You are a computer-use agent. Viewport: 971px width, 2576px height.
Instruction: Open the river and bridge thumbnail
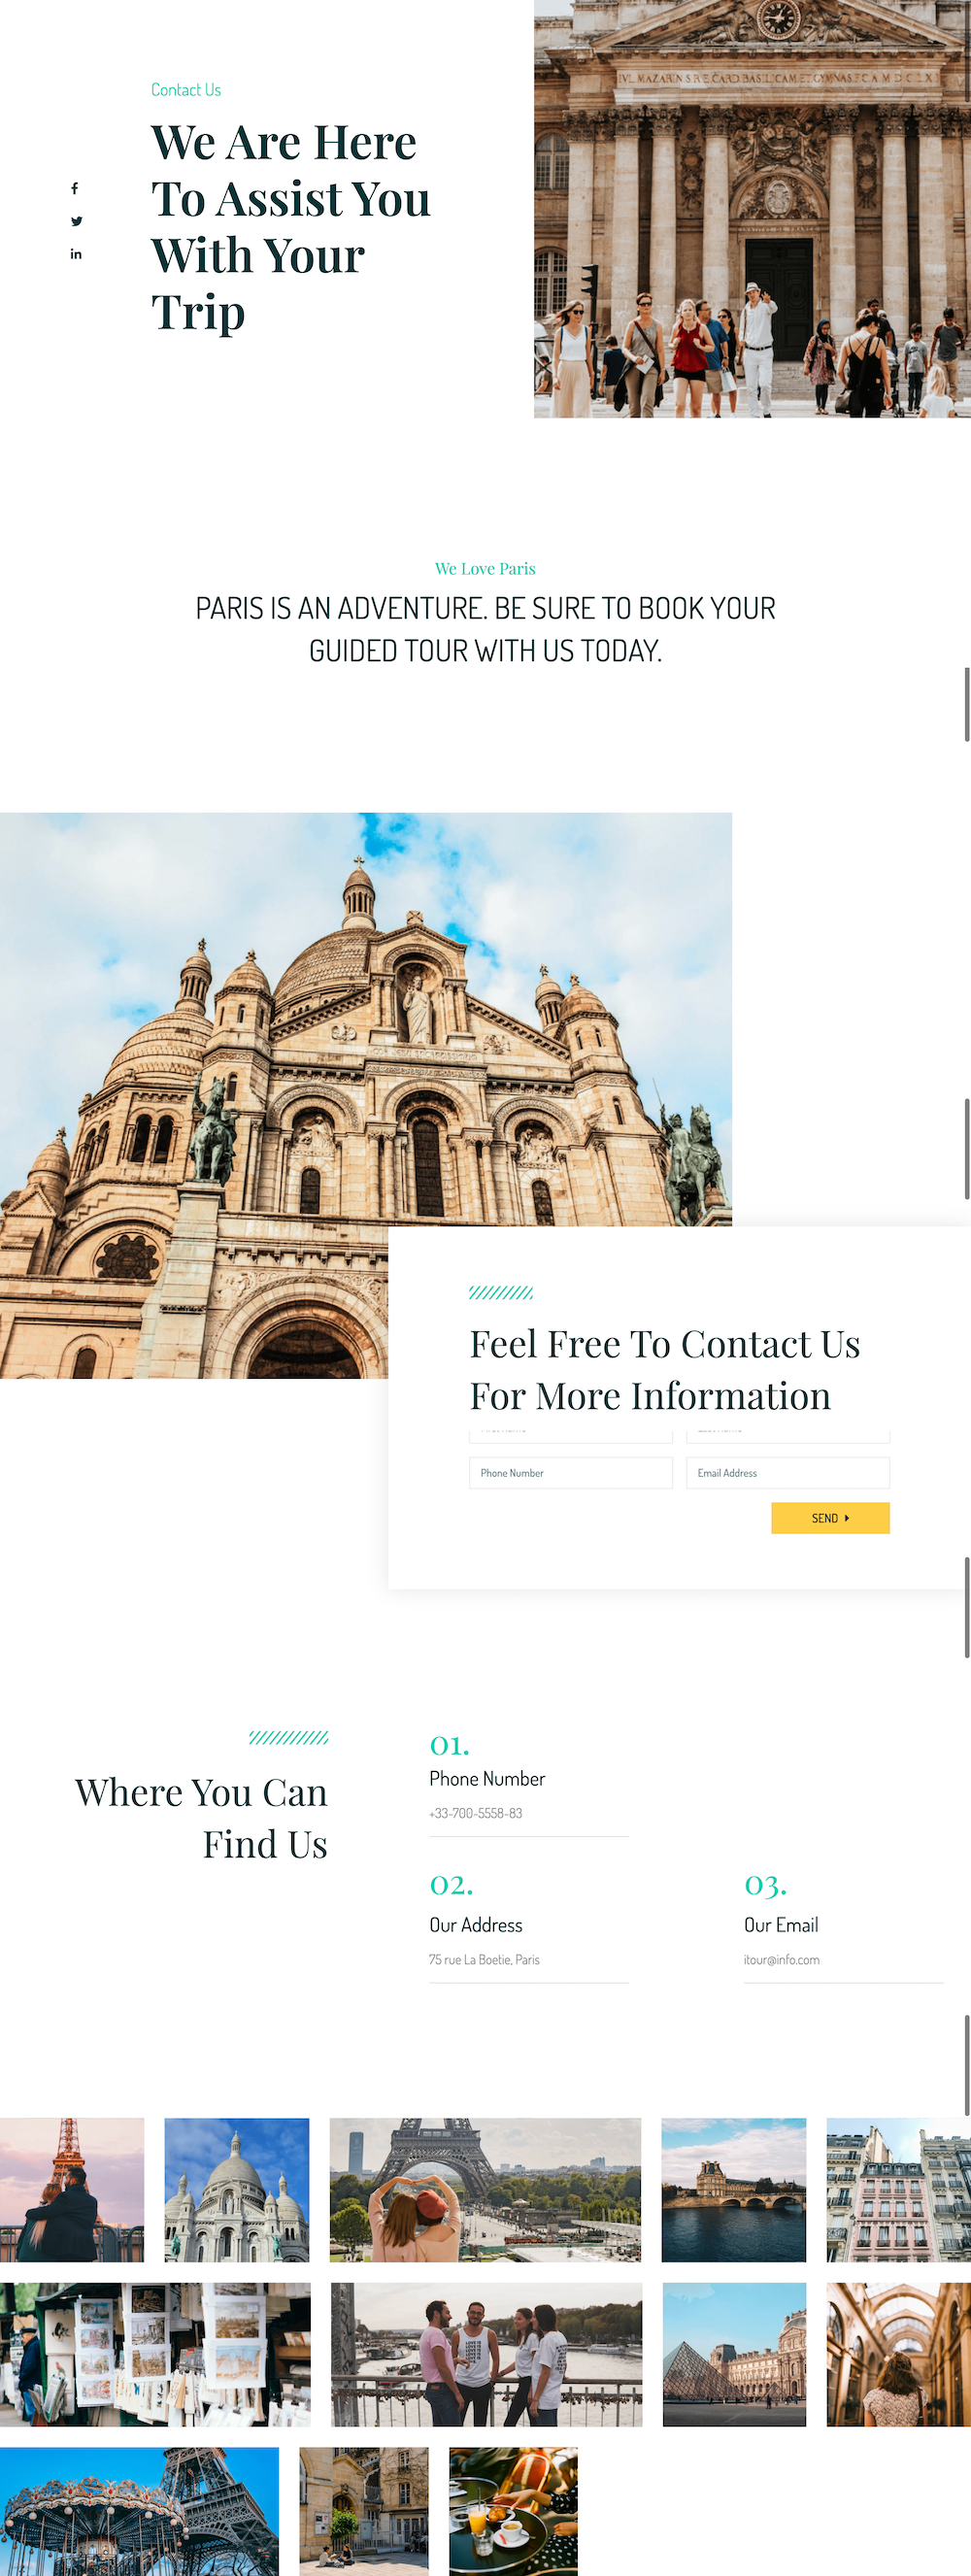tap(734, 2190)
